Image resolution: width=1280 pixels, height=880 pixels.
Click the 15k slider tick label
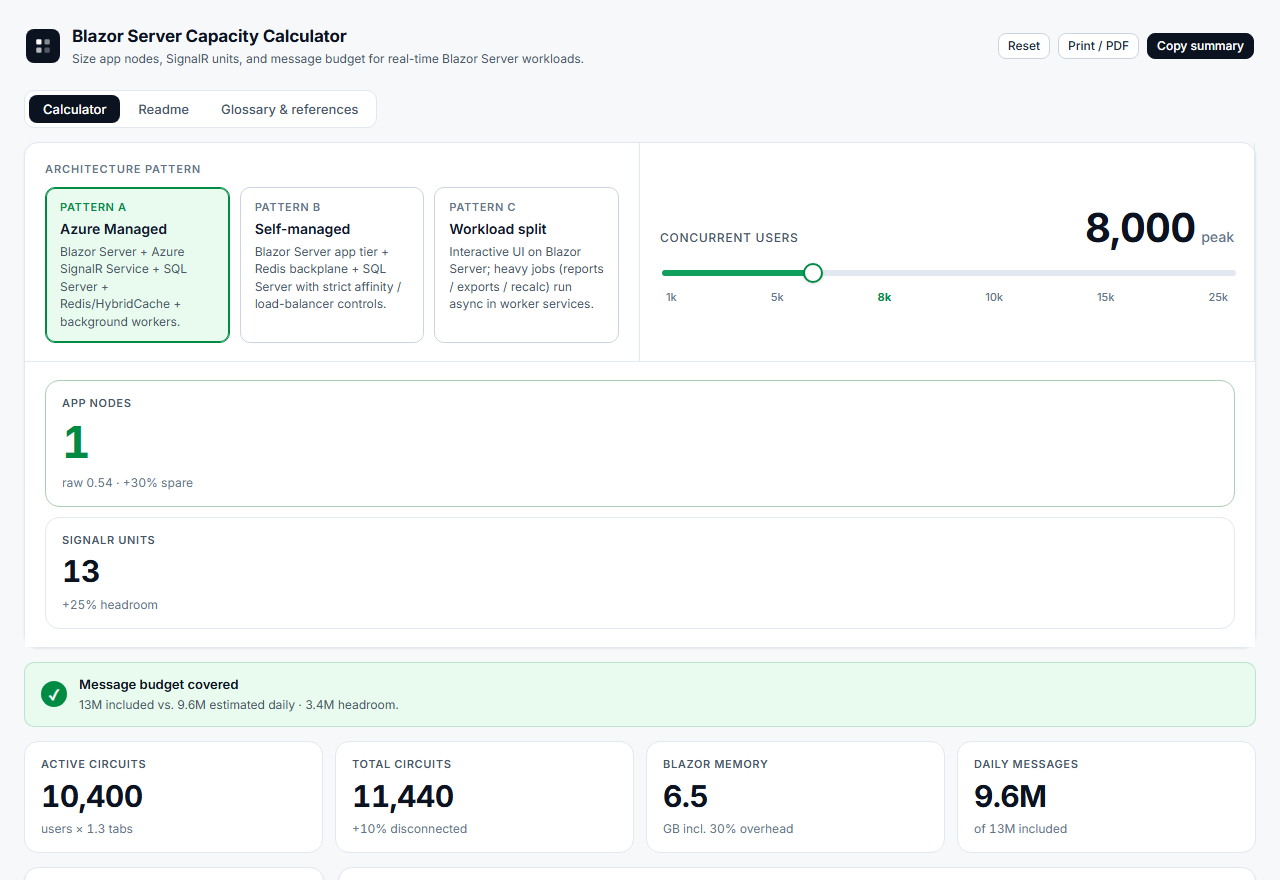1105,297
